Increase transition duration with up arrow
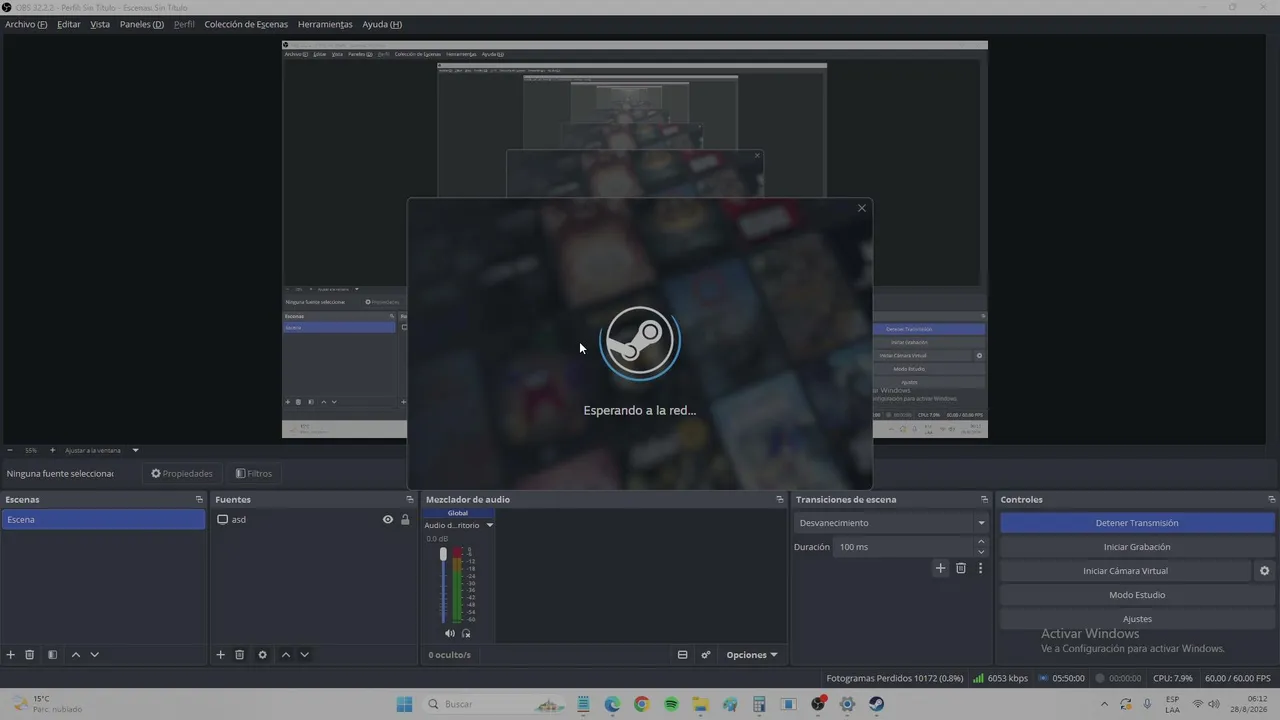The width and height of the screenshot is (1280, 720). [981, 542]
